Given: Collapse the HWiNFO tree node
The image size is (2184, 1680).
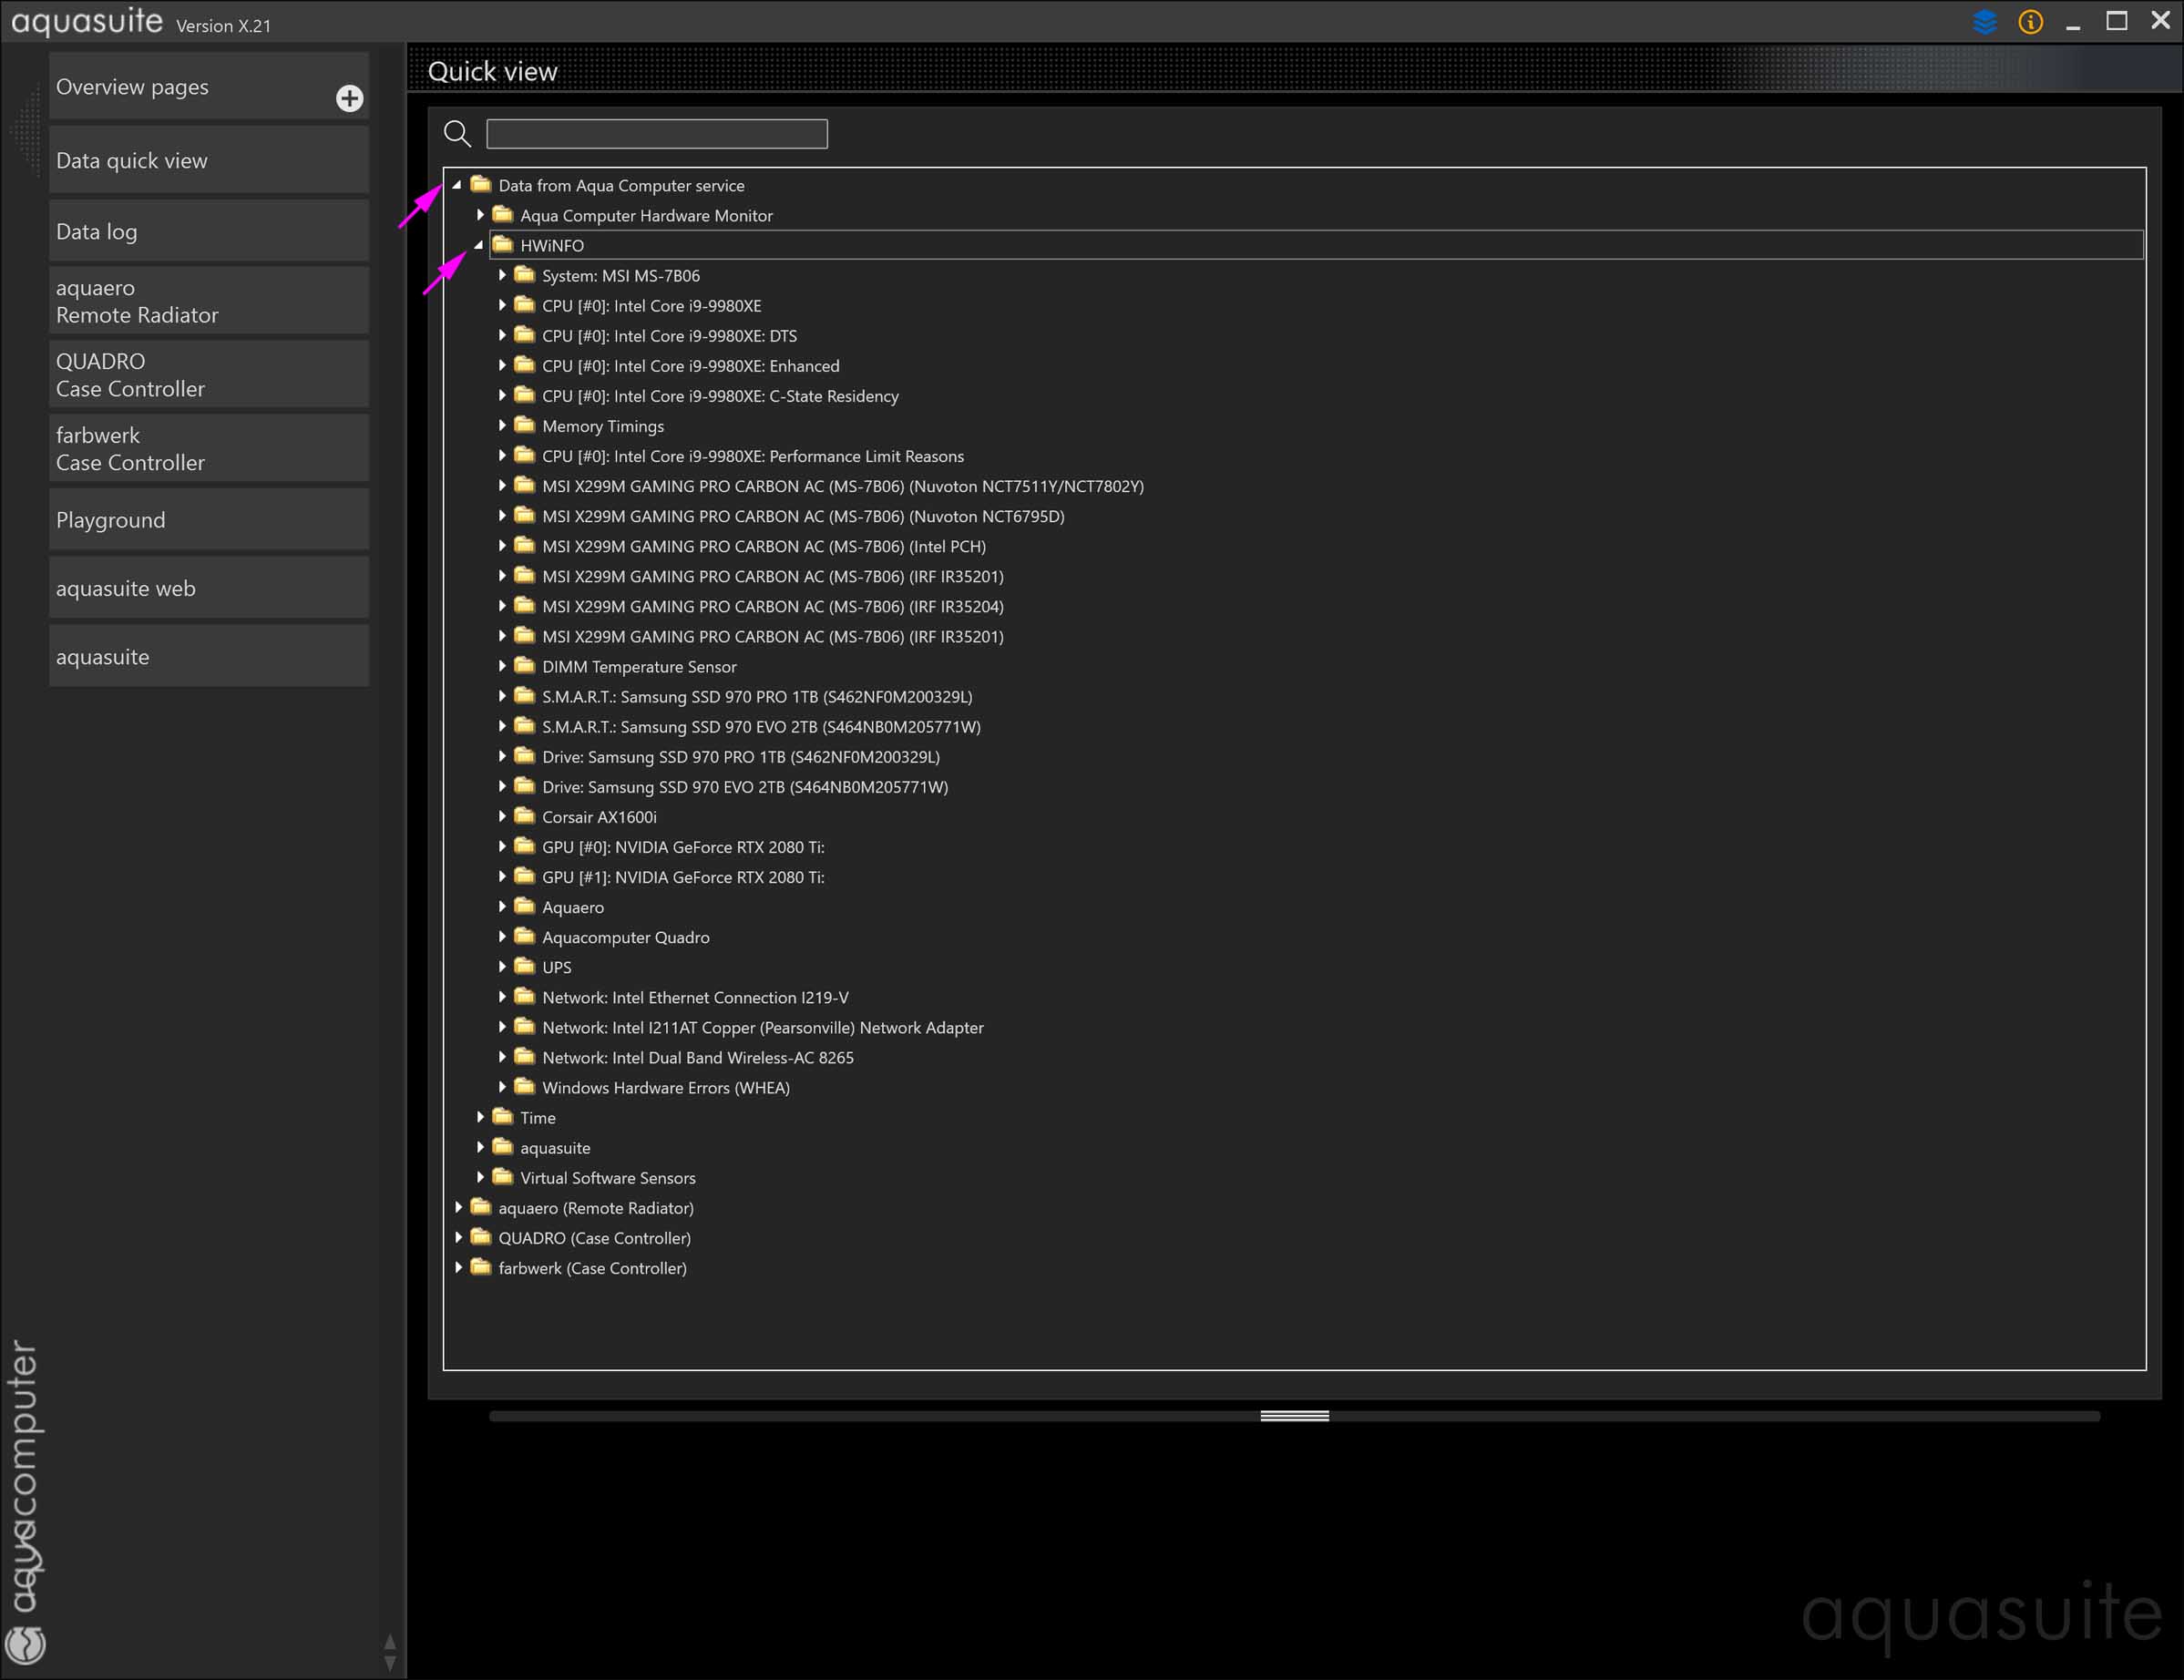Looking at the screenshot, I should (x=479, y=245).
